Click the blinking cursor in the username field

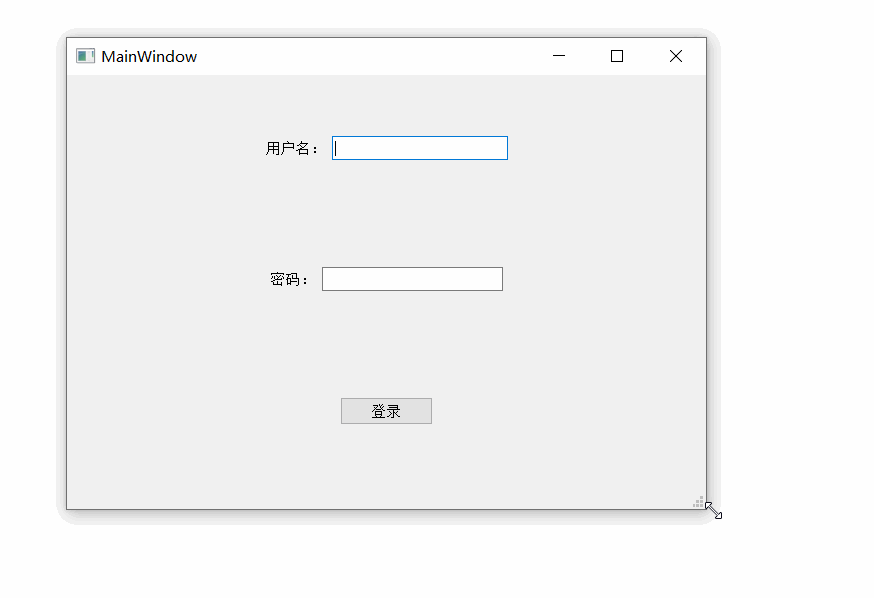(x=336, y=147)
